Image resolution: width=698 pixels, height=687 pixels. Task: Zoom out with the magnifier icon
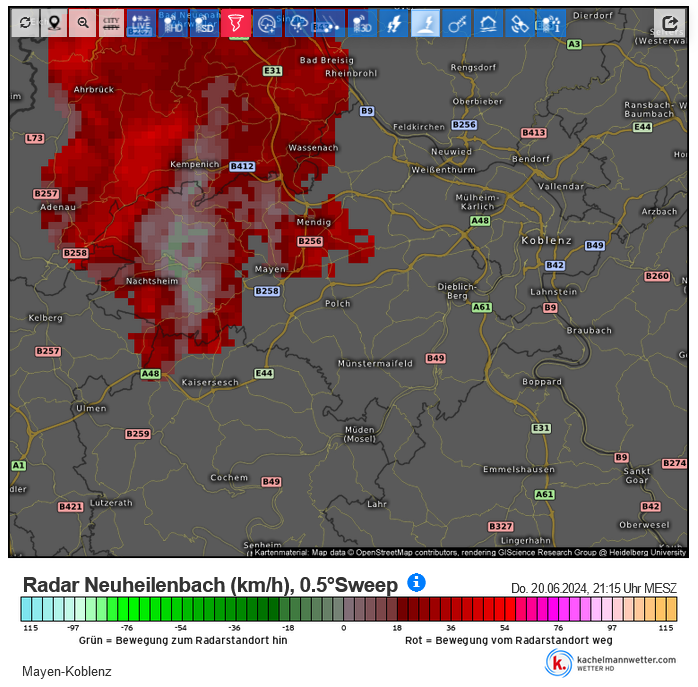coord(83,23)
